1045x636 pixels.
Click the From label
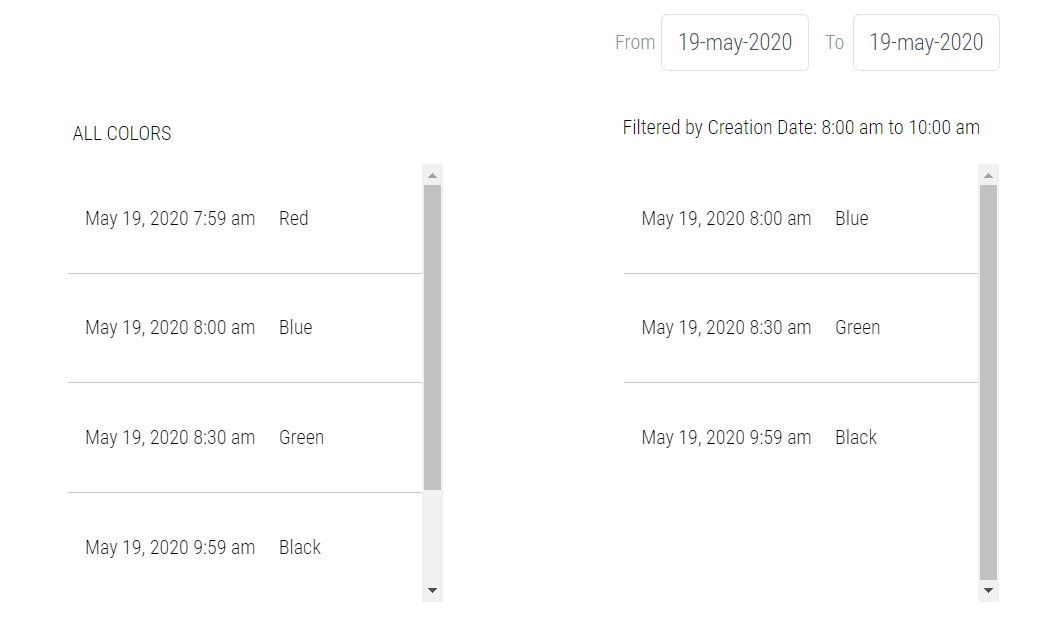click(635, 42)
